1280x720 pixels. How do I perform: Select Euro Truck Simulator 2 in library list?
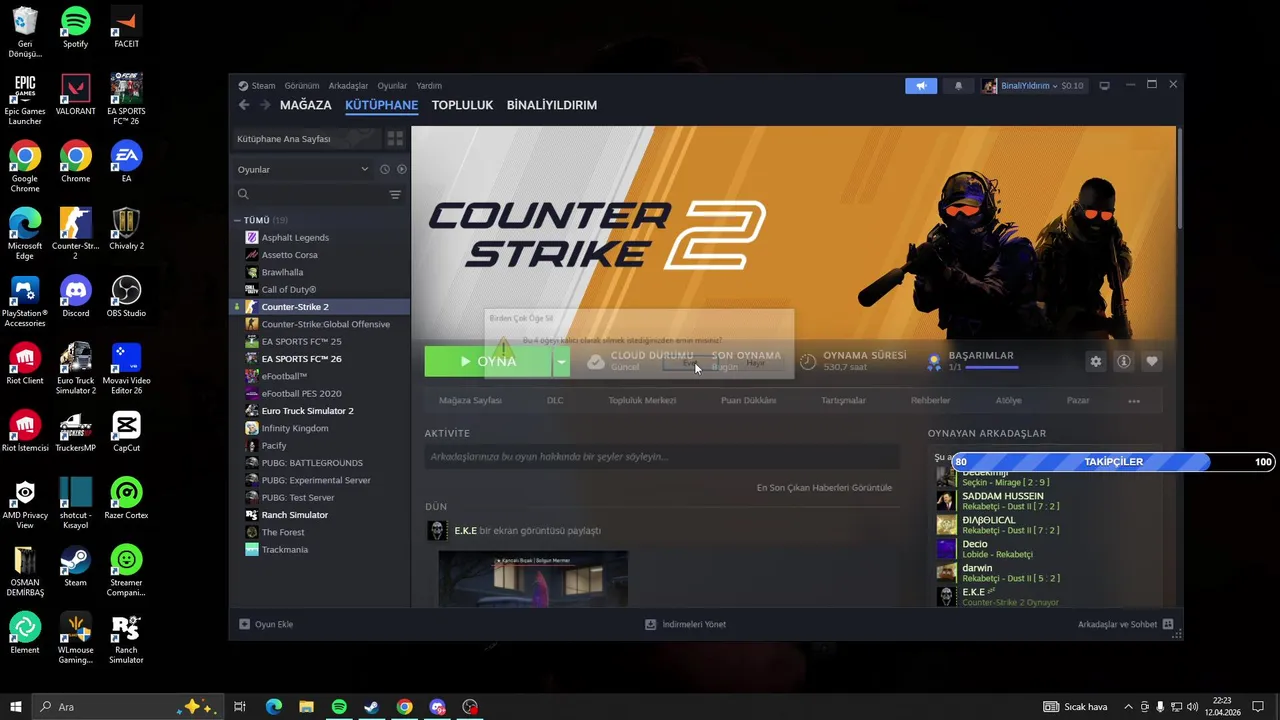320,411
